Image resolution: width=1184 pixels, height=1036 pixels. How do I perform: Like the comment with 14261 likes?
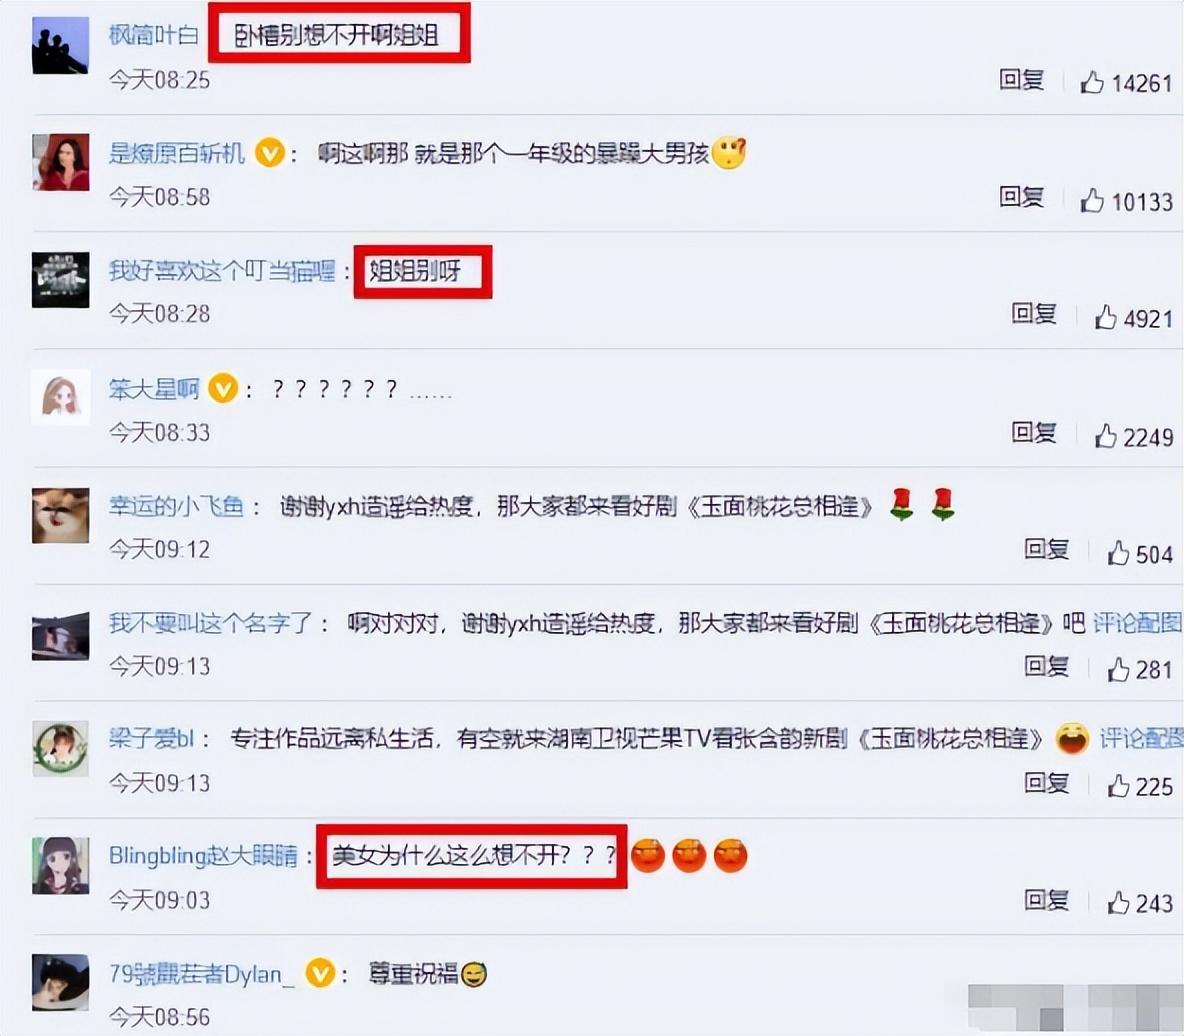[x=1092, y=82]
